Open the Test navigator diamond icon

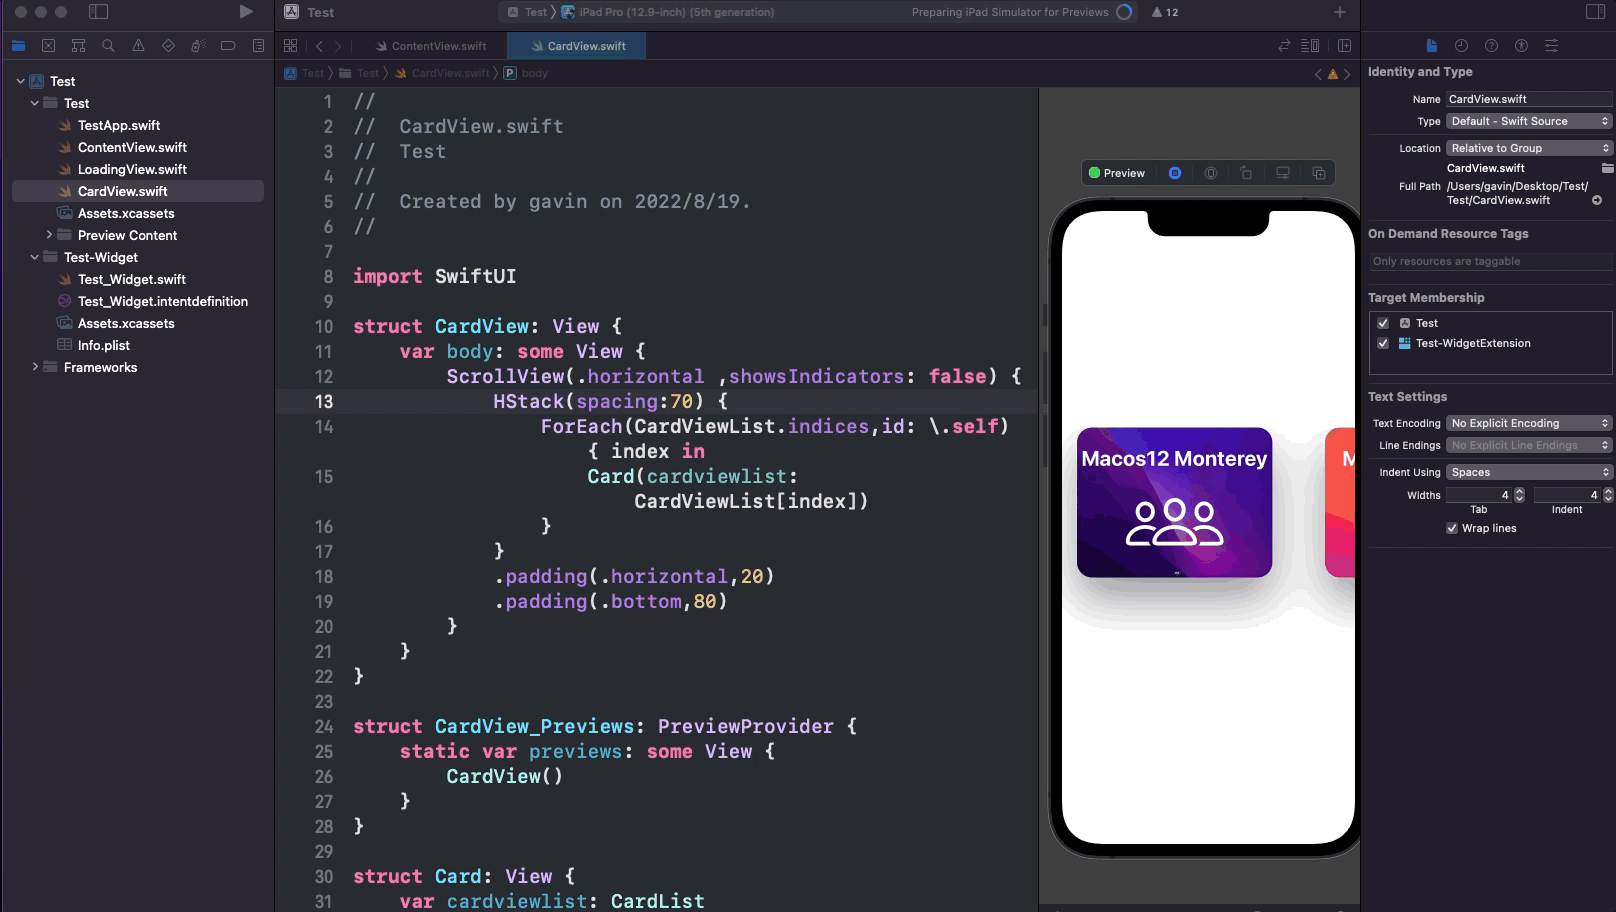168,46
